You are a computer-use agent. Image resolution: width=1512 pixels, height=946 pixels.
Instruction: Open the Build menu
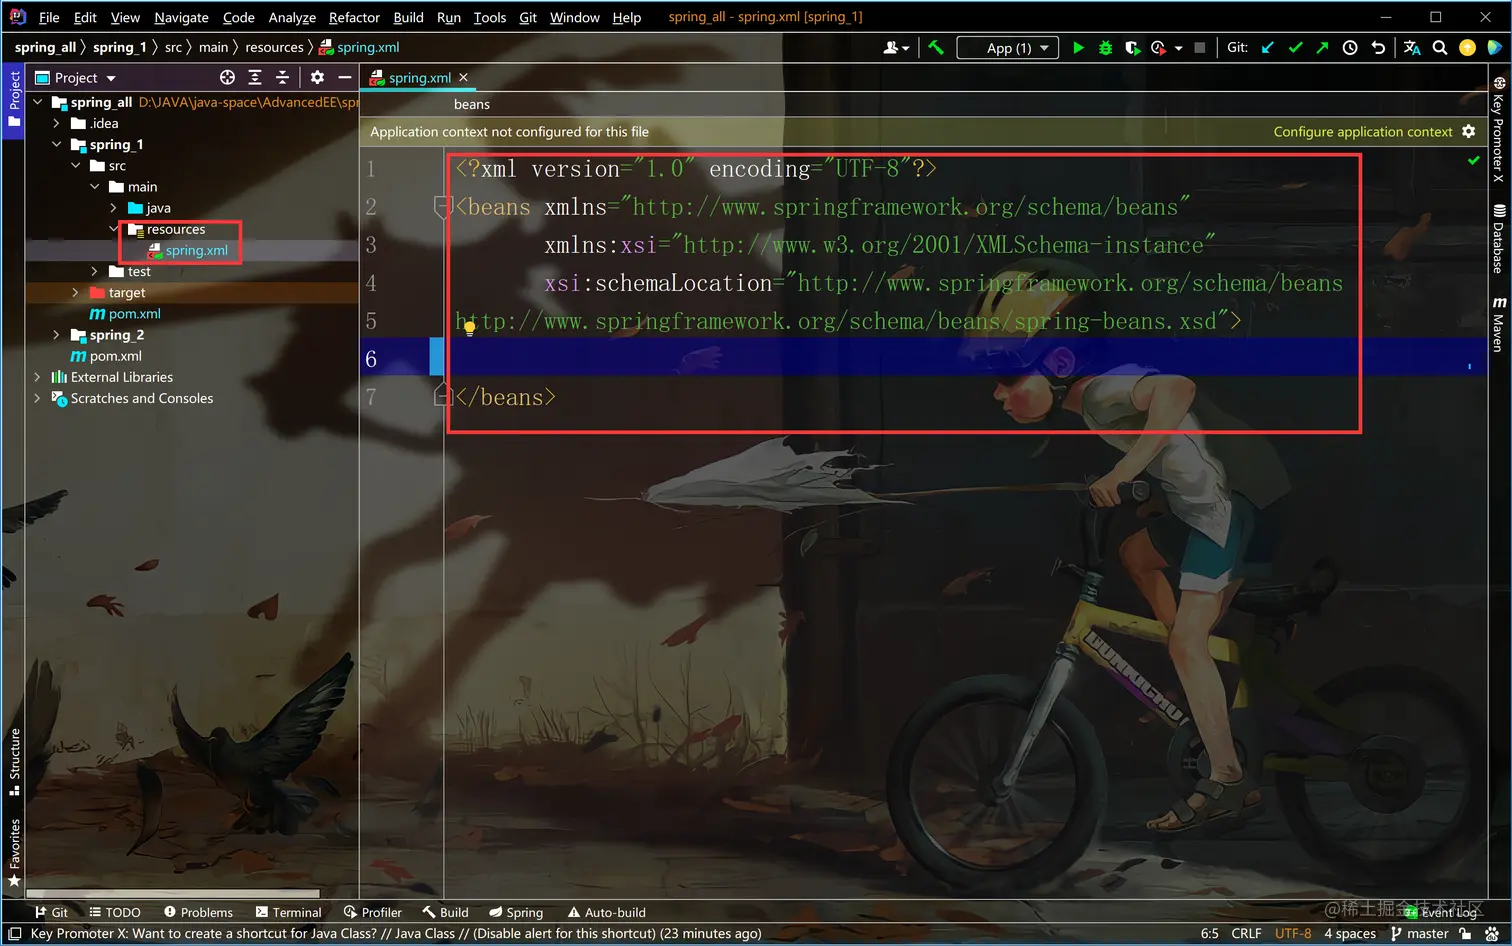coord(408,17)
